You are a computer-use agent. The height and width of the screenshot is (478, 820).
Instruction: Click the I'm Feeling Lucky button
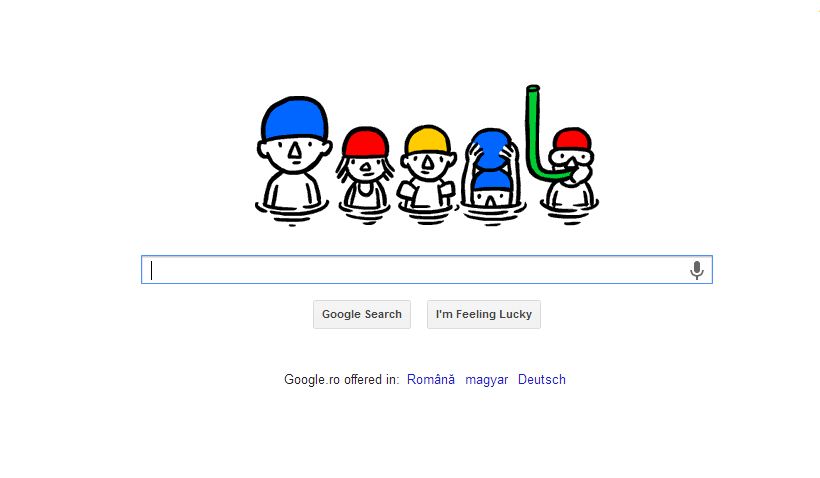[x=484, y=314]
